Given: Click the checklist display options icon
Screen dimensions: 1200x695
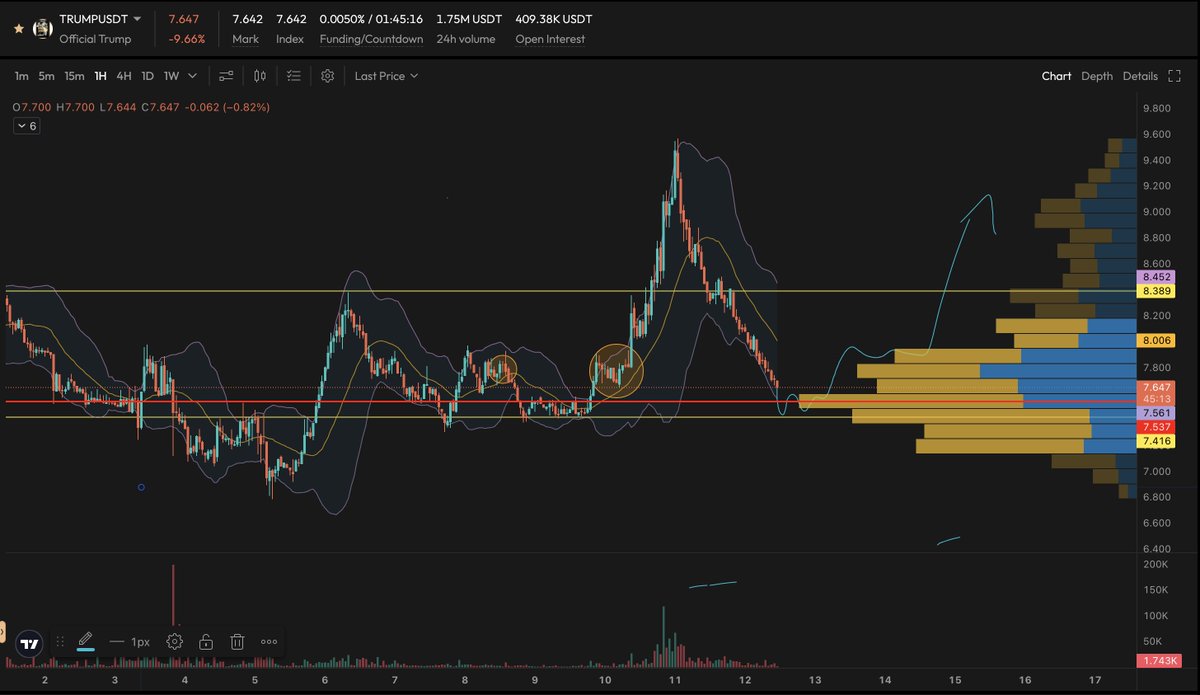Looking at the screenshot, I should (x=294, y=76).
